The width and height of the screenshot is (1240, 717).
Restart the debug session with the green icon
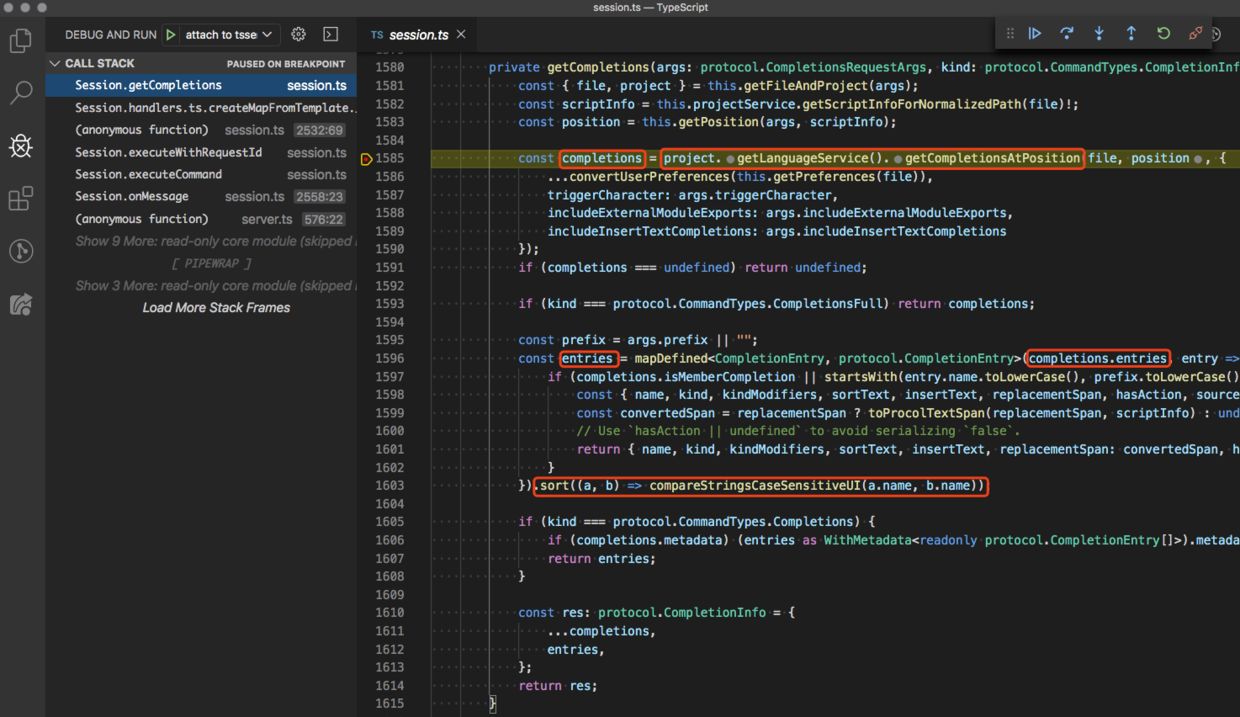(1163, 34)
